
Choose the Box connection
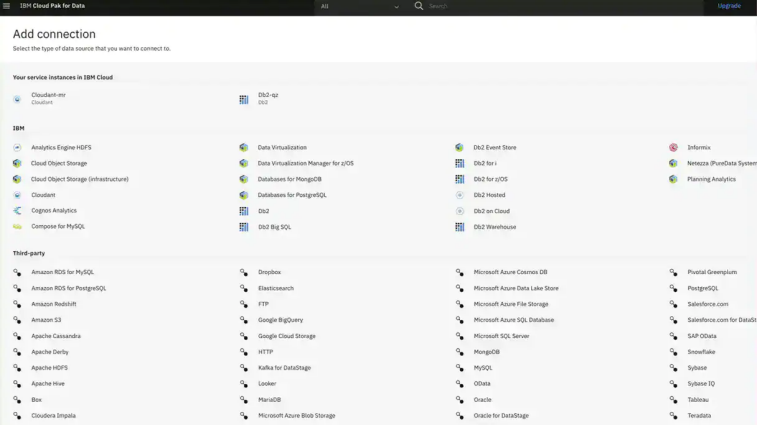tap(37, 399)
